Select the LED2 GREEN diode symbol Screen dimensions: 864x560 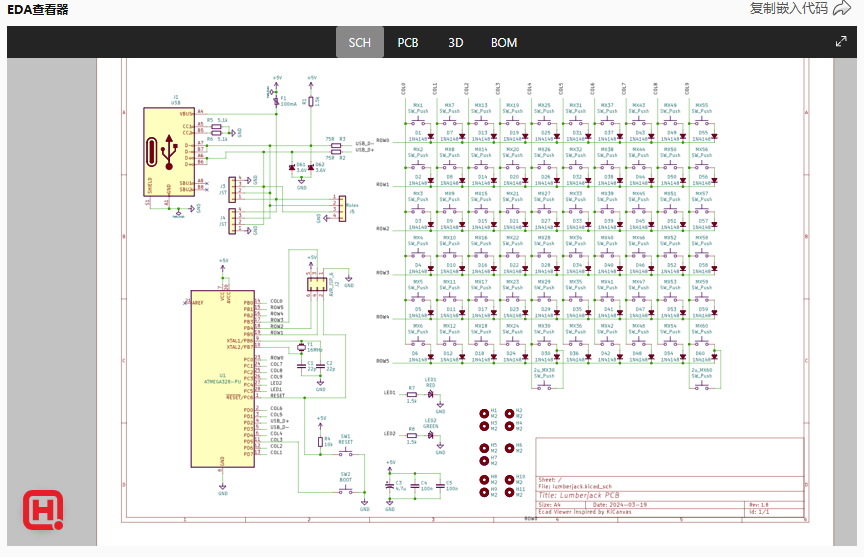click(x=431, y=434)
